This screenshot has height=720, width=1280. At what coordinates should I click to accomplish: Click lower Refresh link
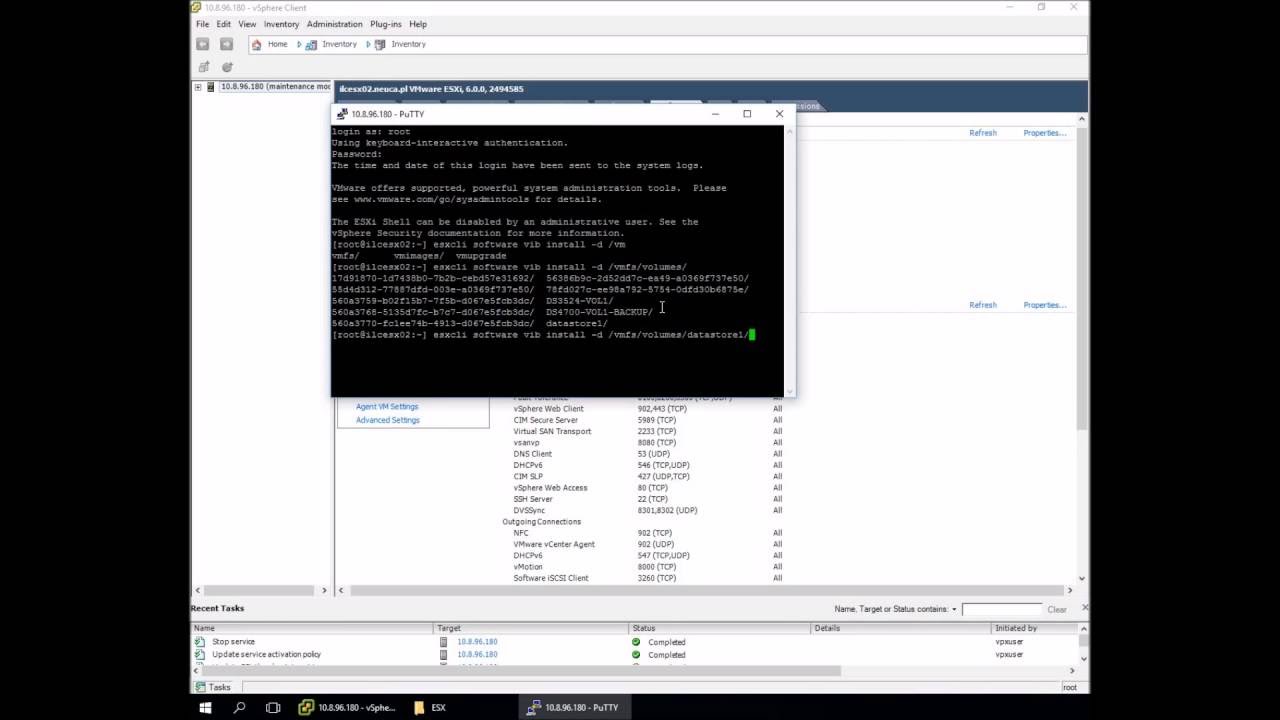pos(983,305)
